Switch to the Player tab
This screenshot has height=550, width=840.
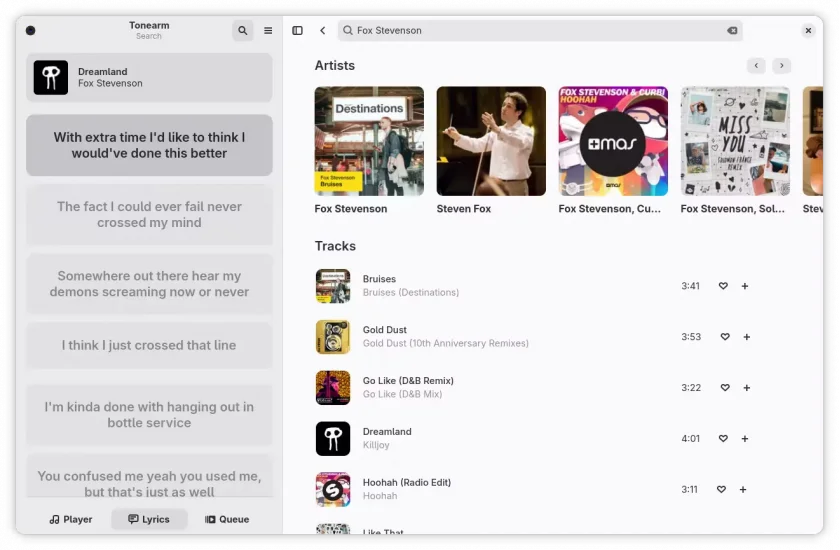71,519
